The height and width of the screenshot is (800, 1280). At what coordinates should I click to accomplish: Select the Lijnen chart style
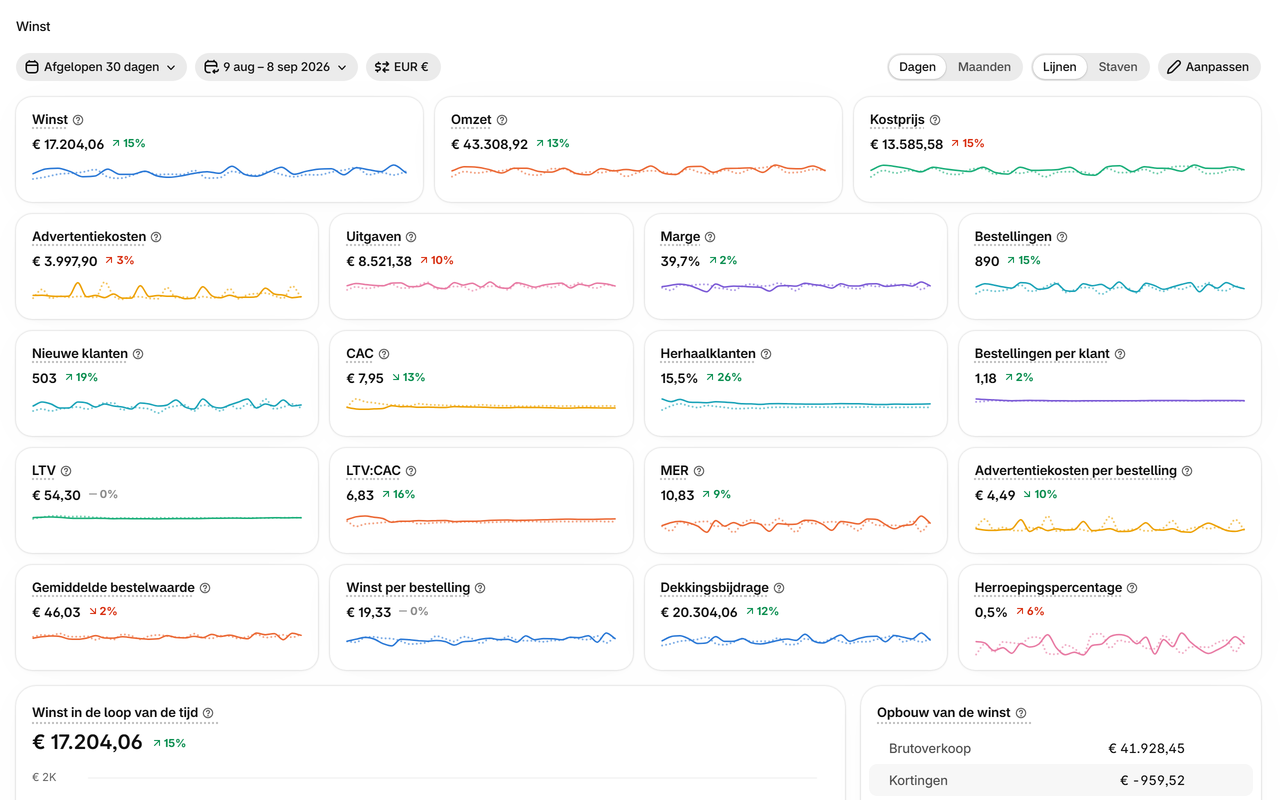point(1060,67)
